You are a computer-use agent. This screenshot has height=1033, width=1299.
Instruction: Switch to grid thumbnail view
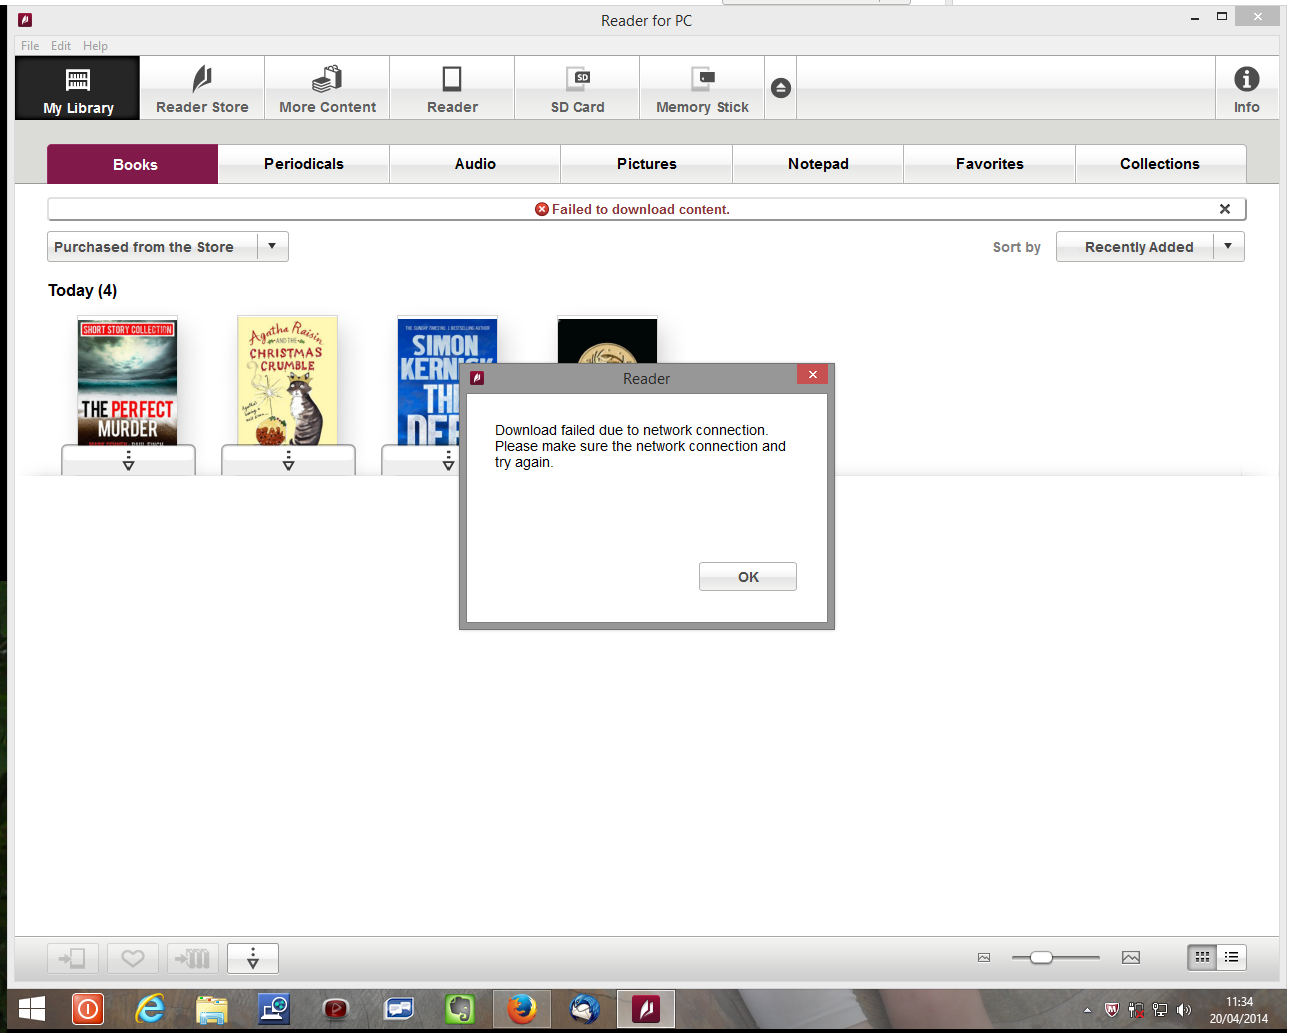point(1202,957)
